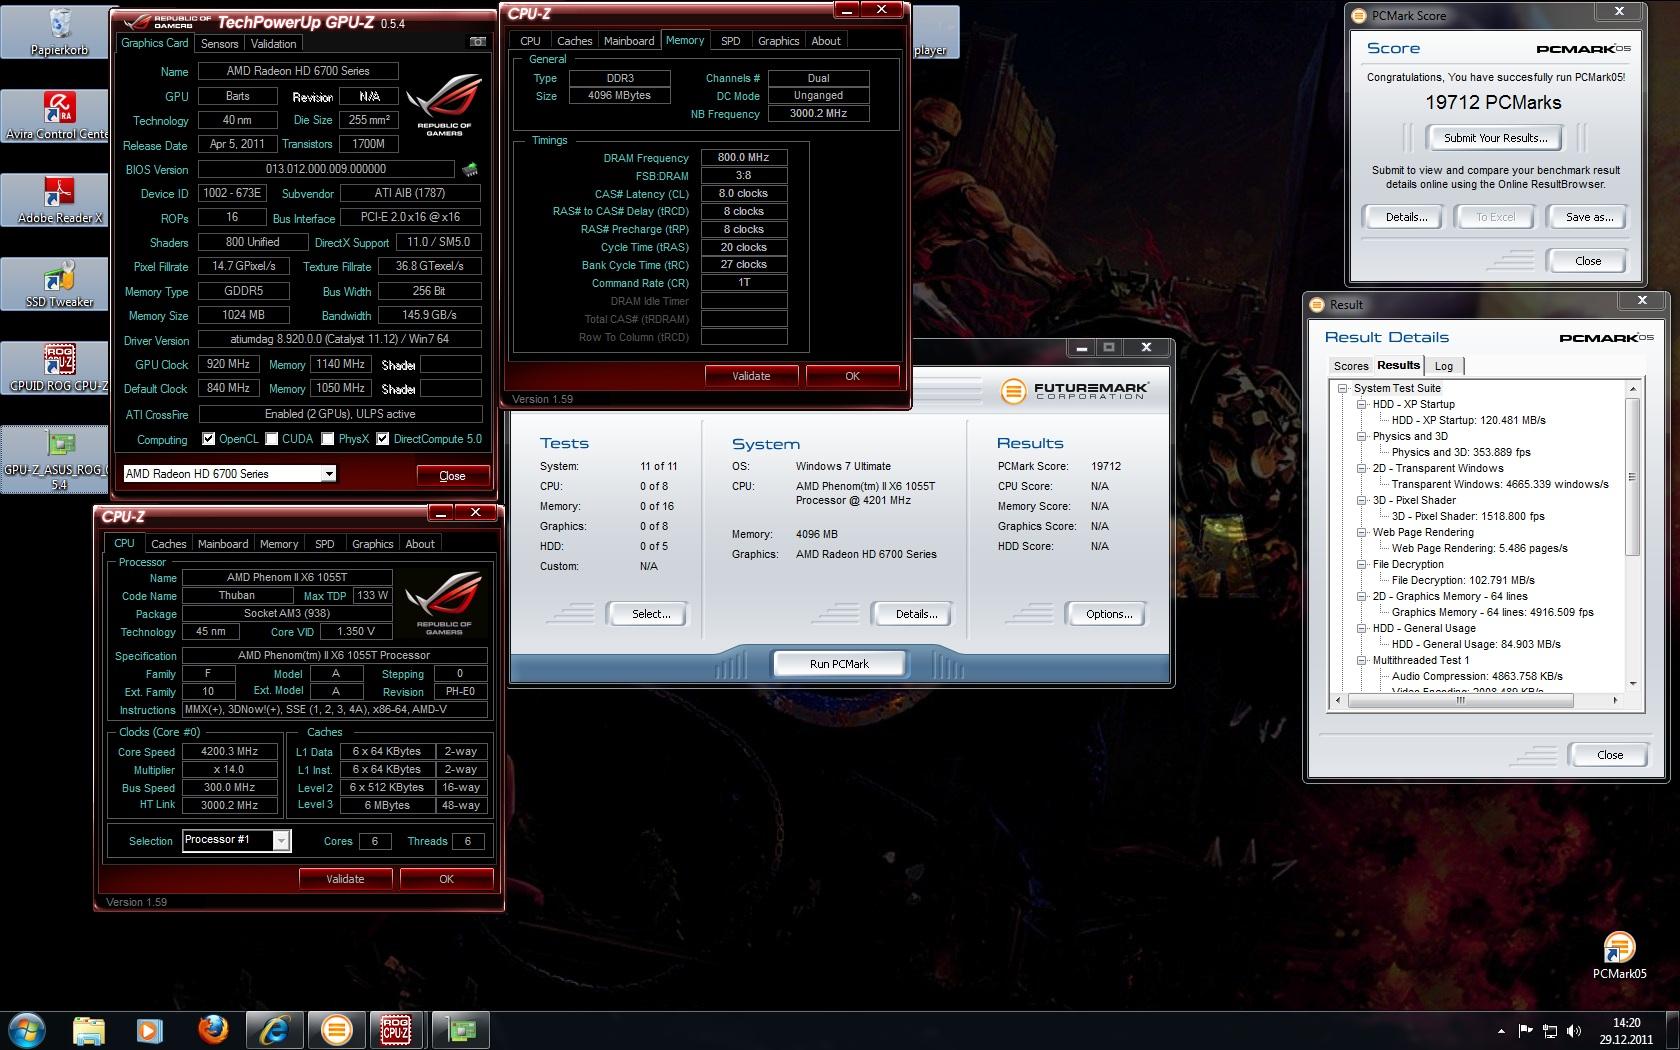Viewport: 1680px width, 1050px height.
Task: Collapse the HDD - XP Startup node
Action: (1361, 404)
